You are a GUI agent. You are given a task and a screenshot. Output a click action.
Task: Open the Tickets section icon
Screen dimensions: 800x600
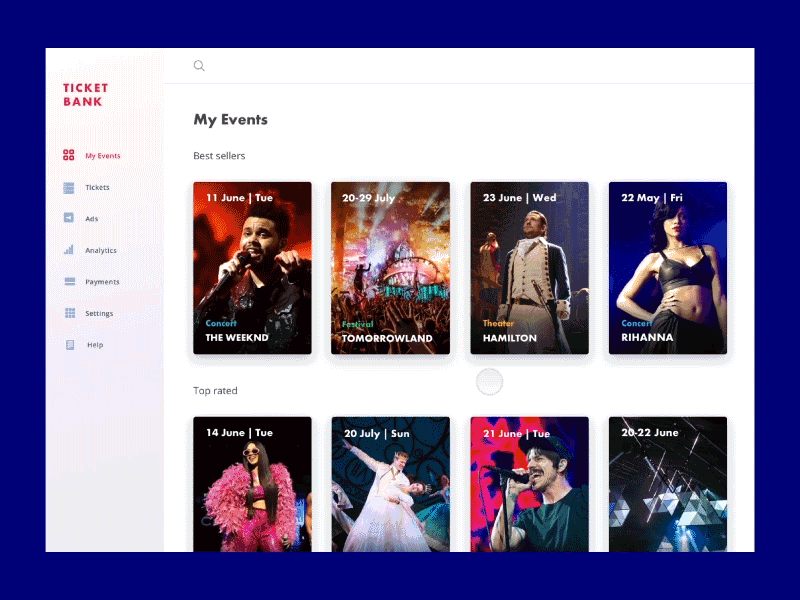[x=68, y=187]
